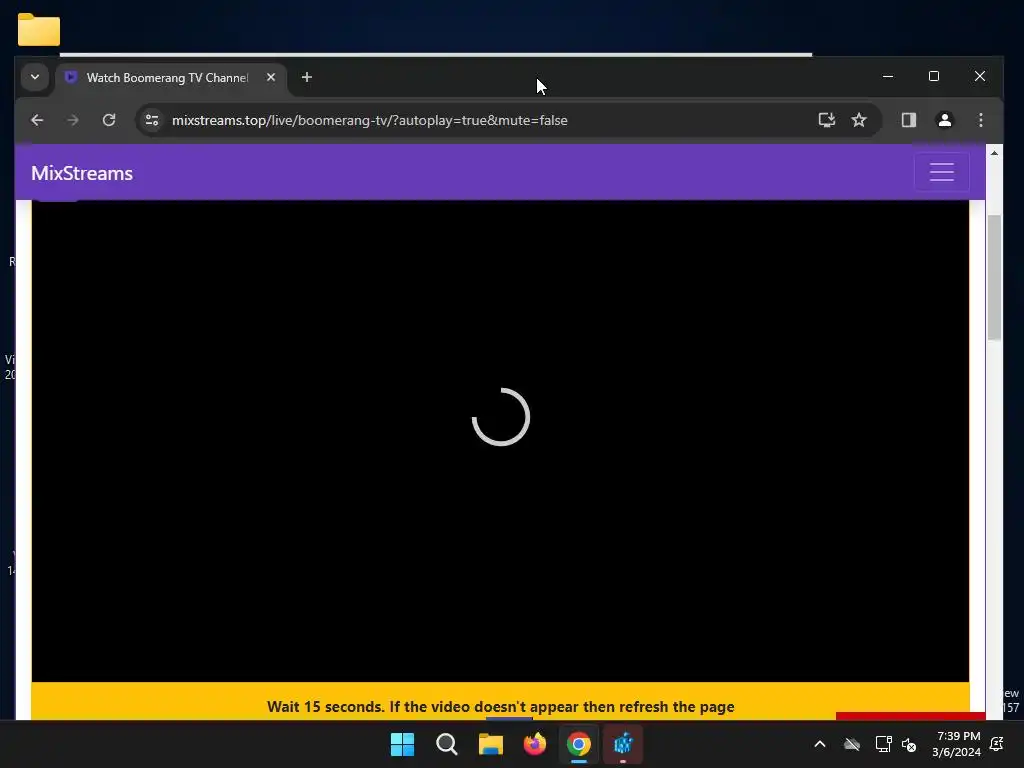The height and width of the screenshot is (768, 1024).
Task: Click the address bar URL
Action: pos(370,120)
